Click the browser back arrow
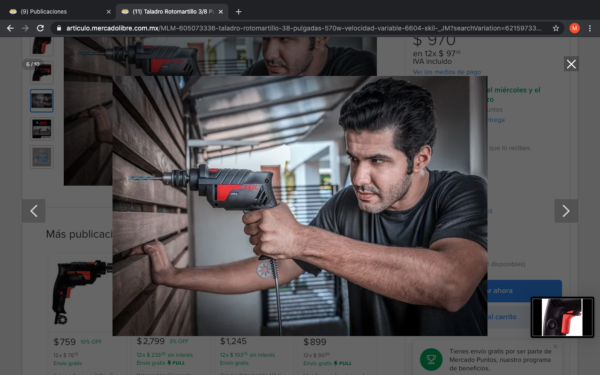600x375 pixels. click(10, 28)
